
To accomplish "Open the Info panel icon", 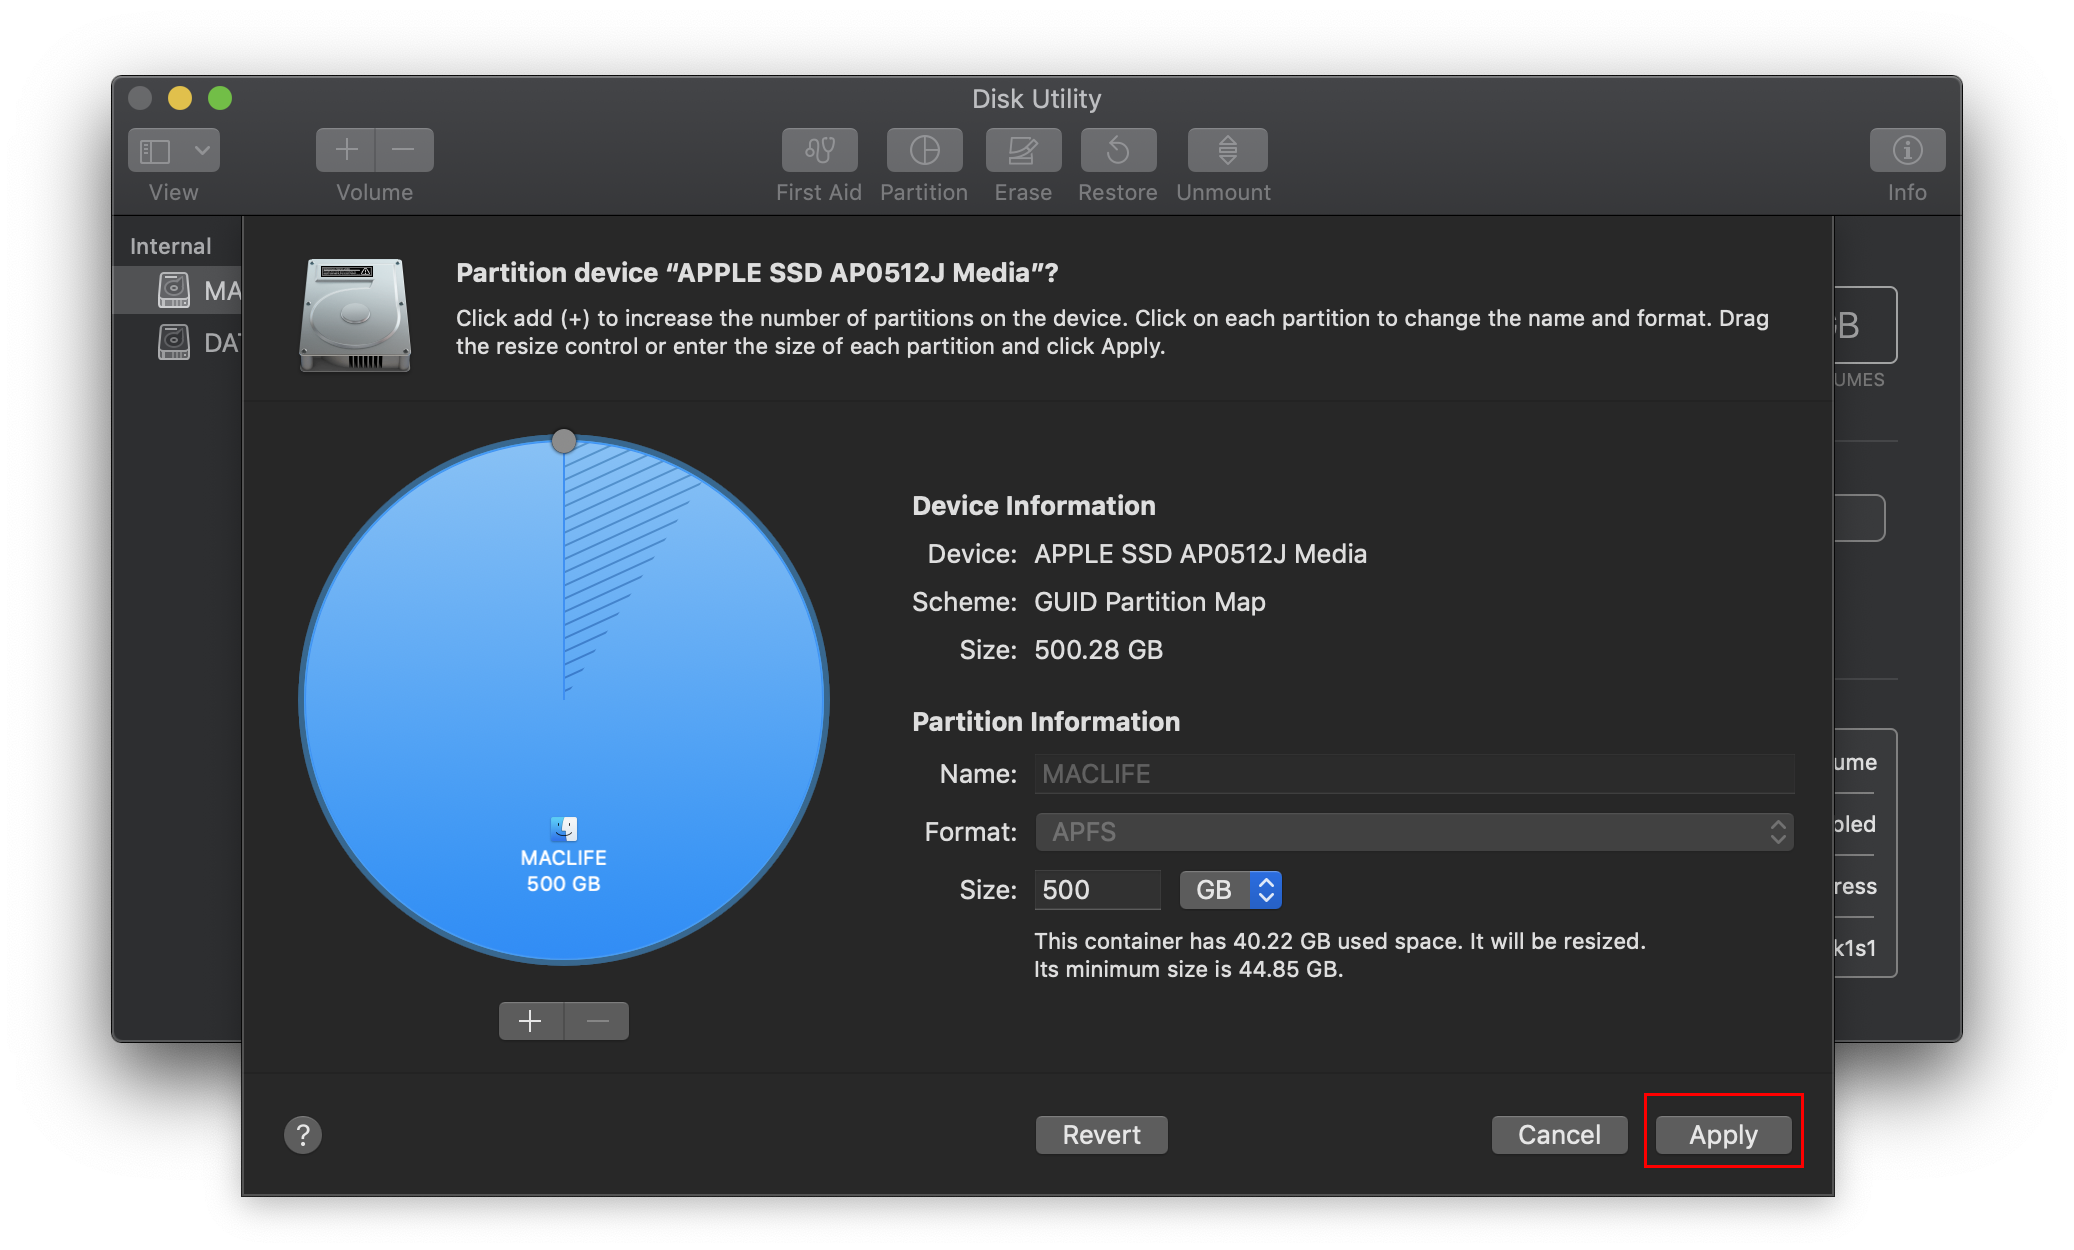I will 1907,150.
